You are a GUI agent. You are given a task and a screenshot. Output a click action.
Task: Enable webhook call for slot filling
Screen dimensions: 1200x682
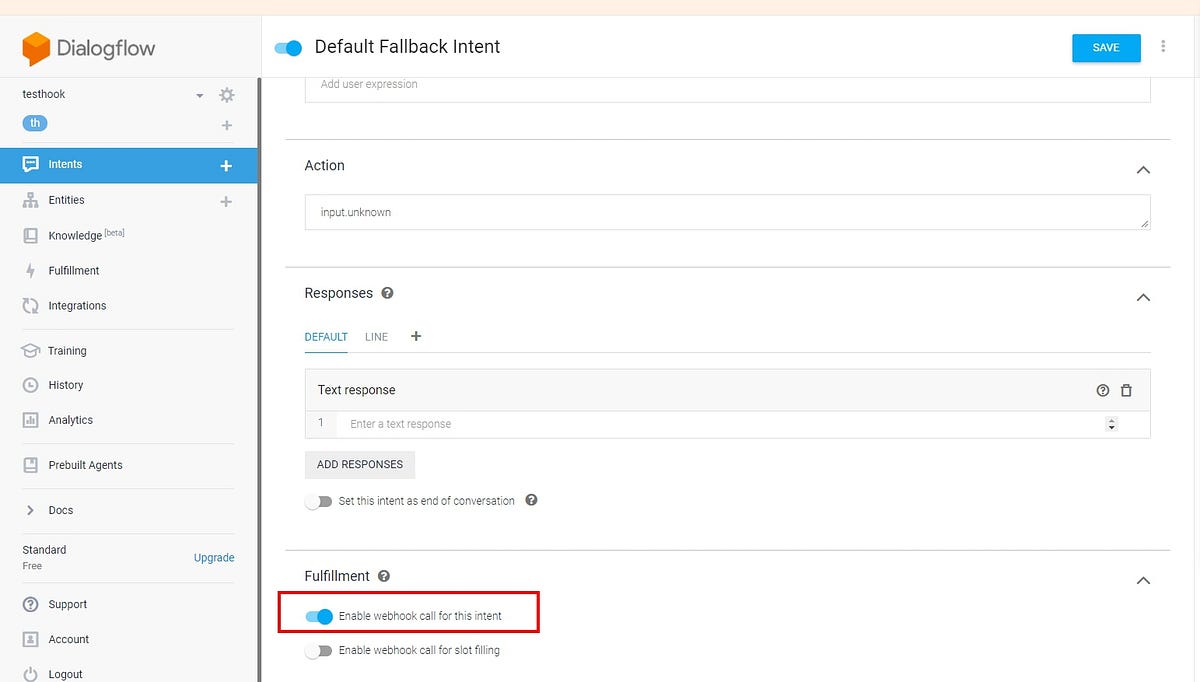pyautogui.click(x=320, y=650)
